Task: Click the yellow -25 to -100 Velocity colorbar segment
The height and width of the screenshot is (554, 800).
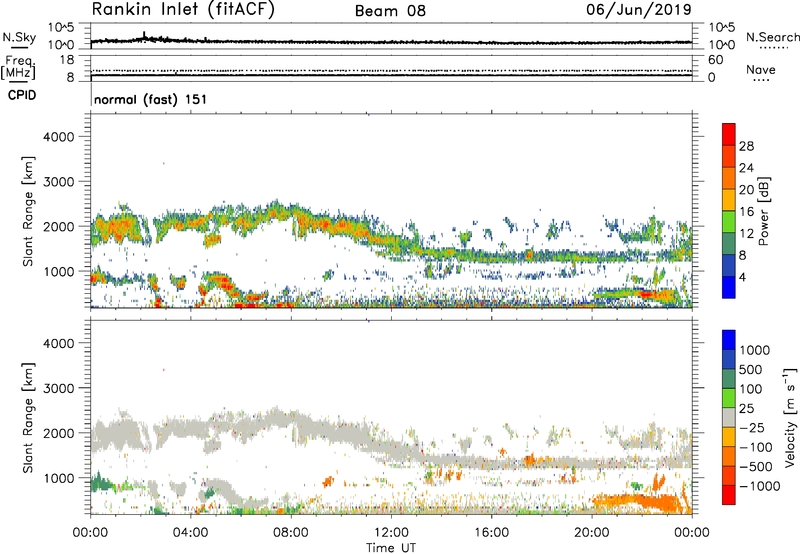Action: 729,437
